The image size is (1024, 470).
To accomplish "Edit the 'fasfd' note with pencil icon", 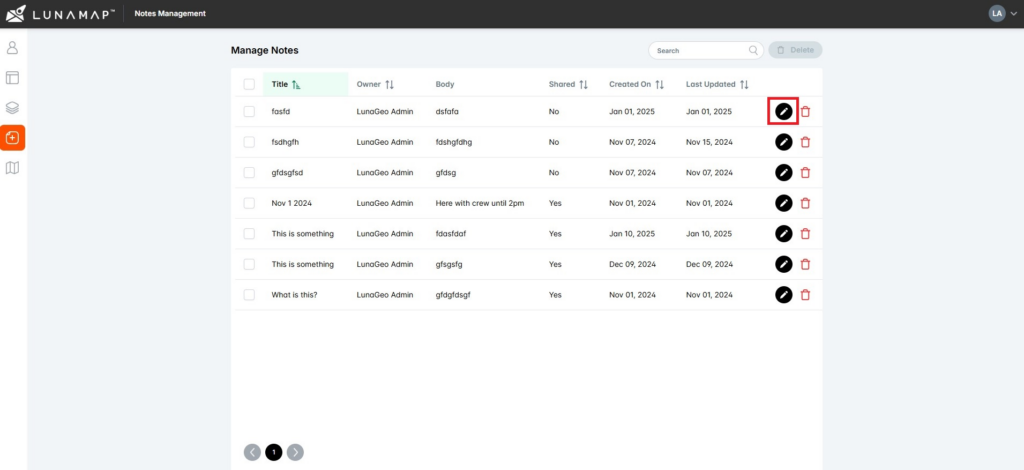I will pos(784,112).
